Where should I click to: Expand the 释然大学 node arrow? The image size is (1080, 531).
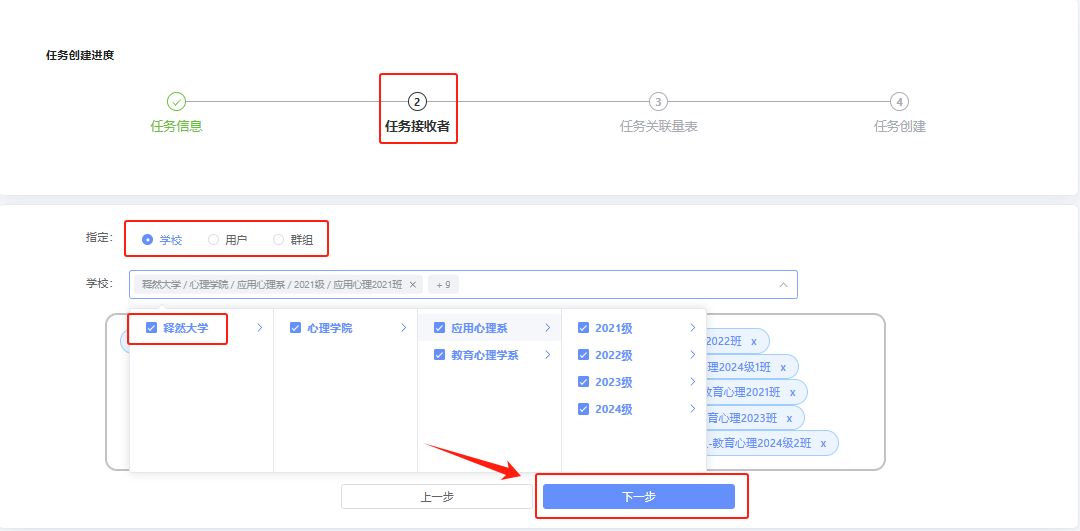[260, 328]
